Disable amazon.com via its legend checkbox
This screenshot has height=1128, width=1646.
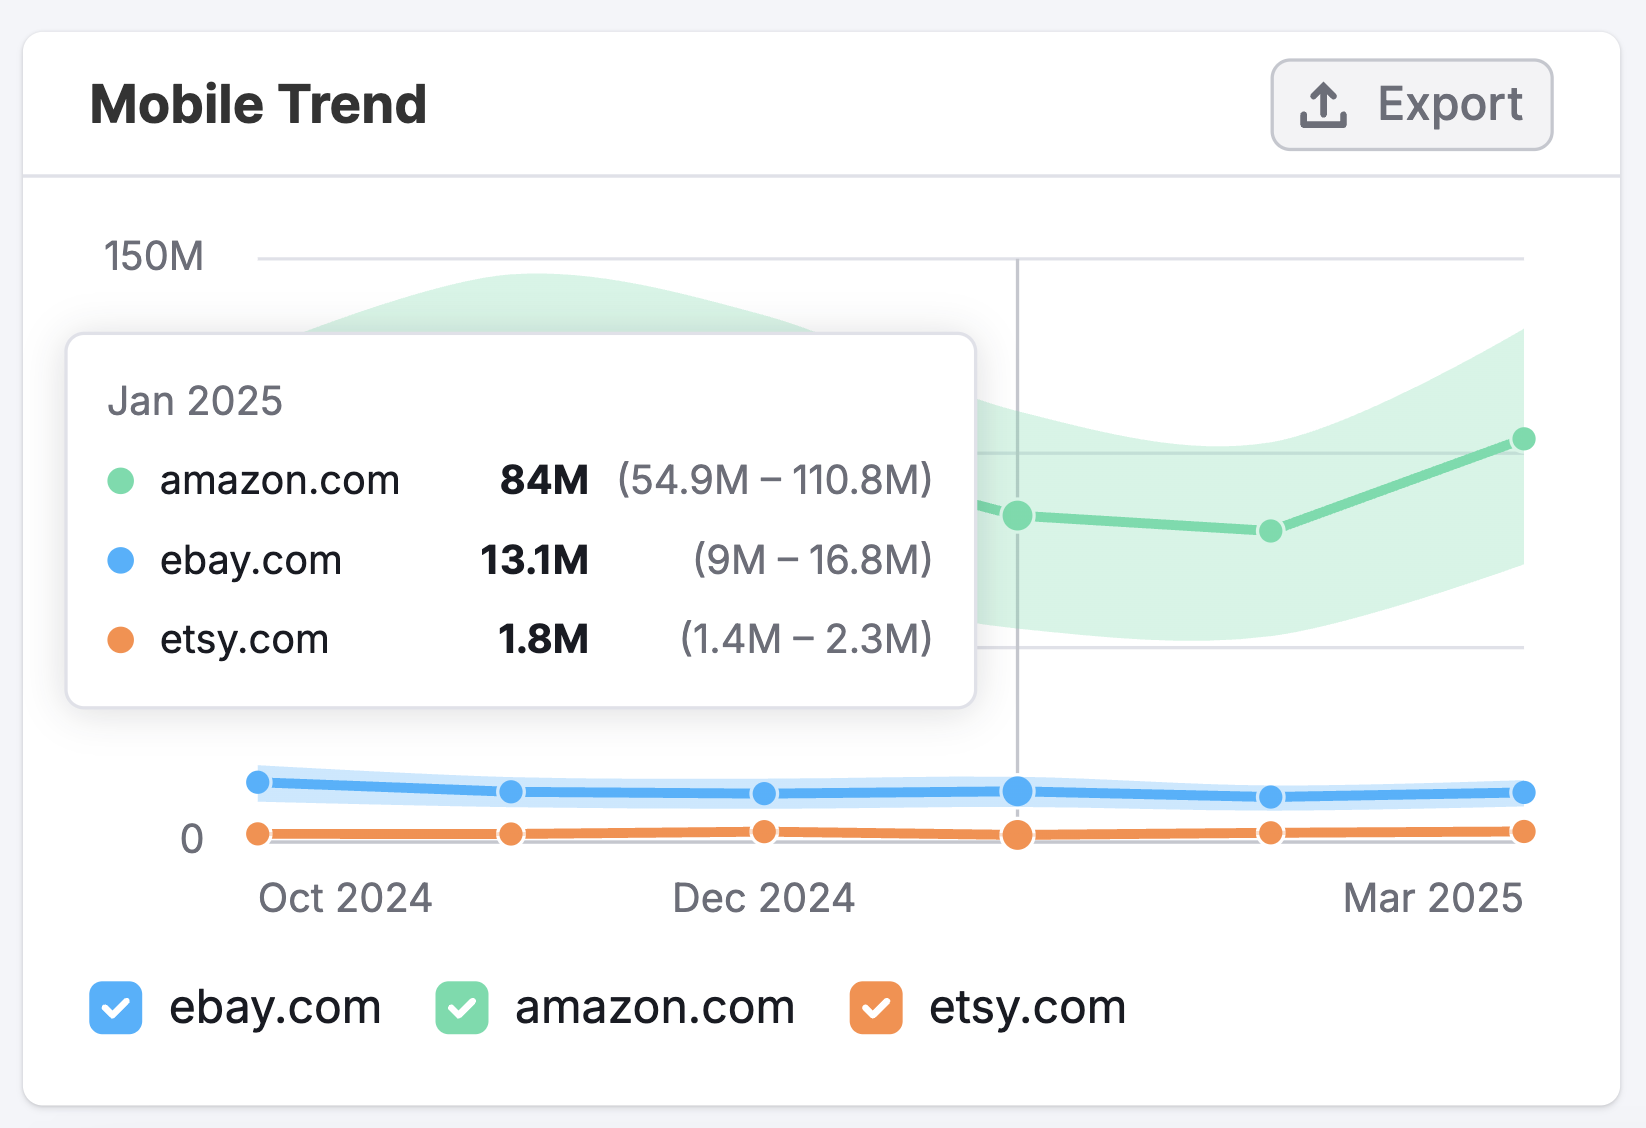(461, 1008)
